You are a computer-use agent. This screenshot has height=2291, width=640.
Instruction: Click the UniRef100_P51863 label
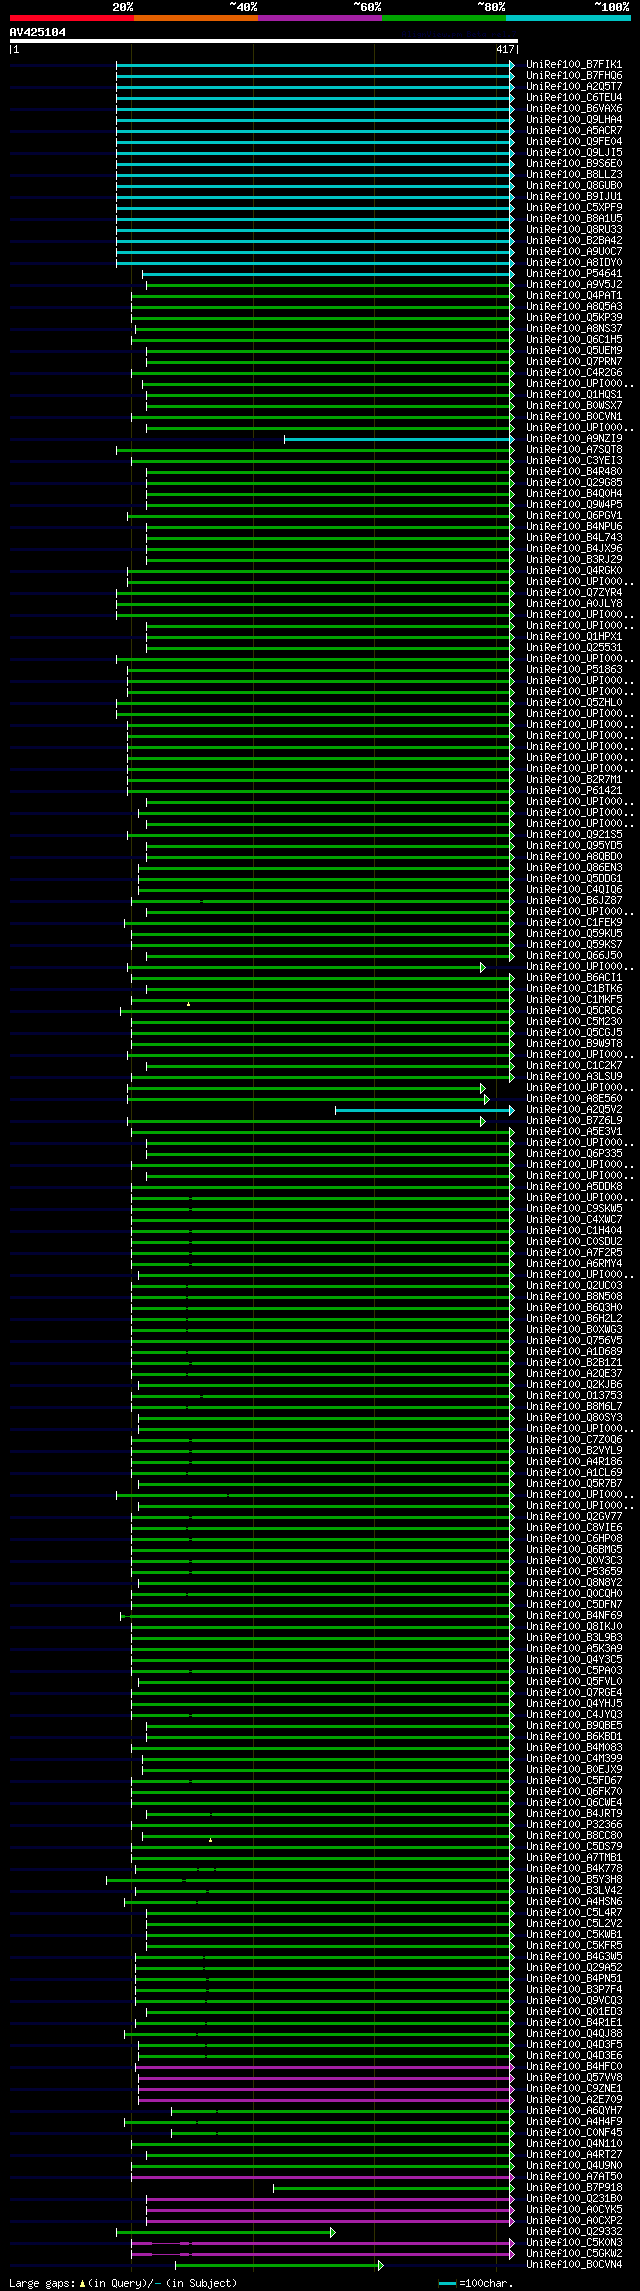coord(574,670)
